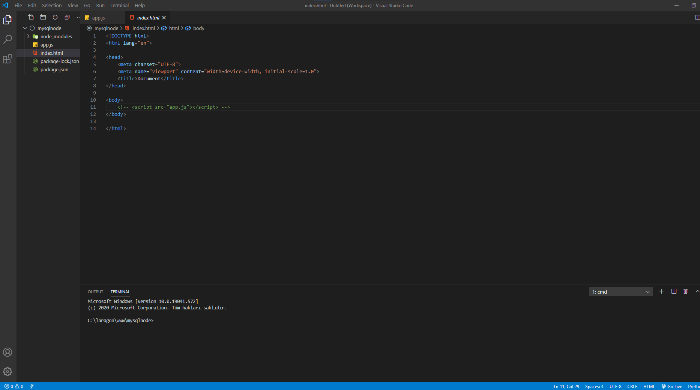Open the terminal selector dropdown showing cmd

(x=621, y=292)
